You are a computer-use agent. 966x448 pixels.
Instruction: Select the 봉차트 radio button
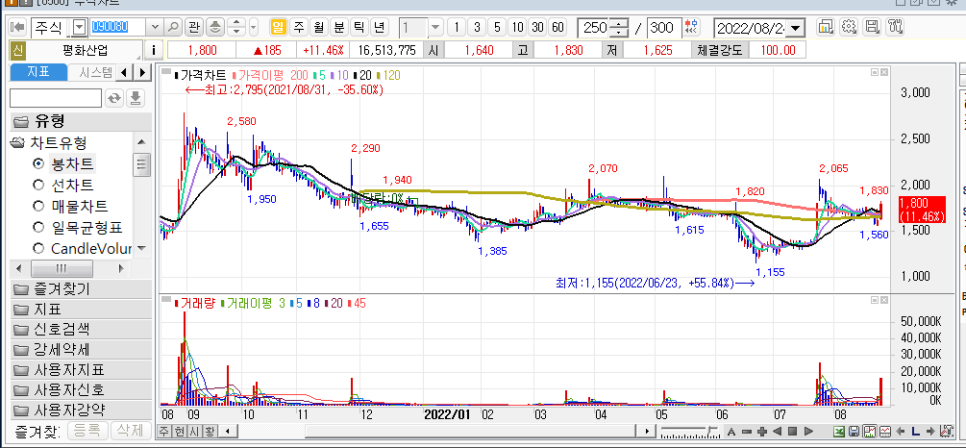click(38, 164)
